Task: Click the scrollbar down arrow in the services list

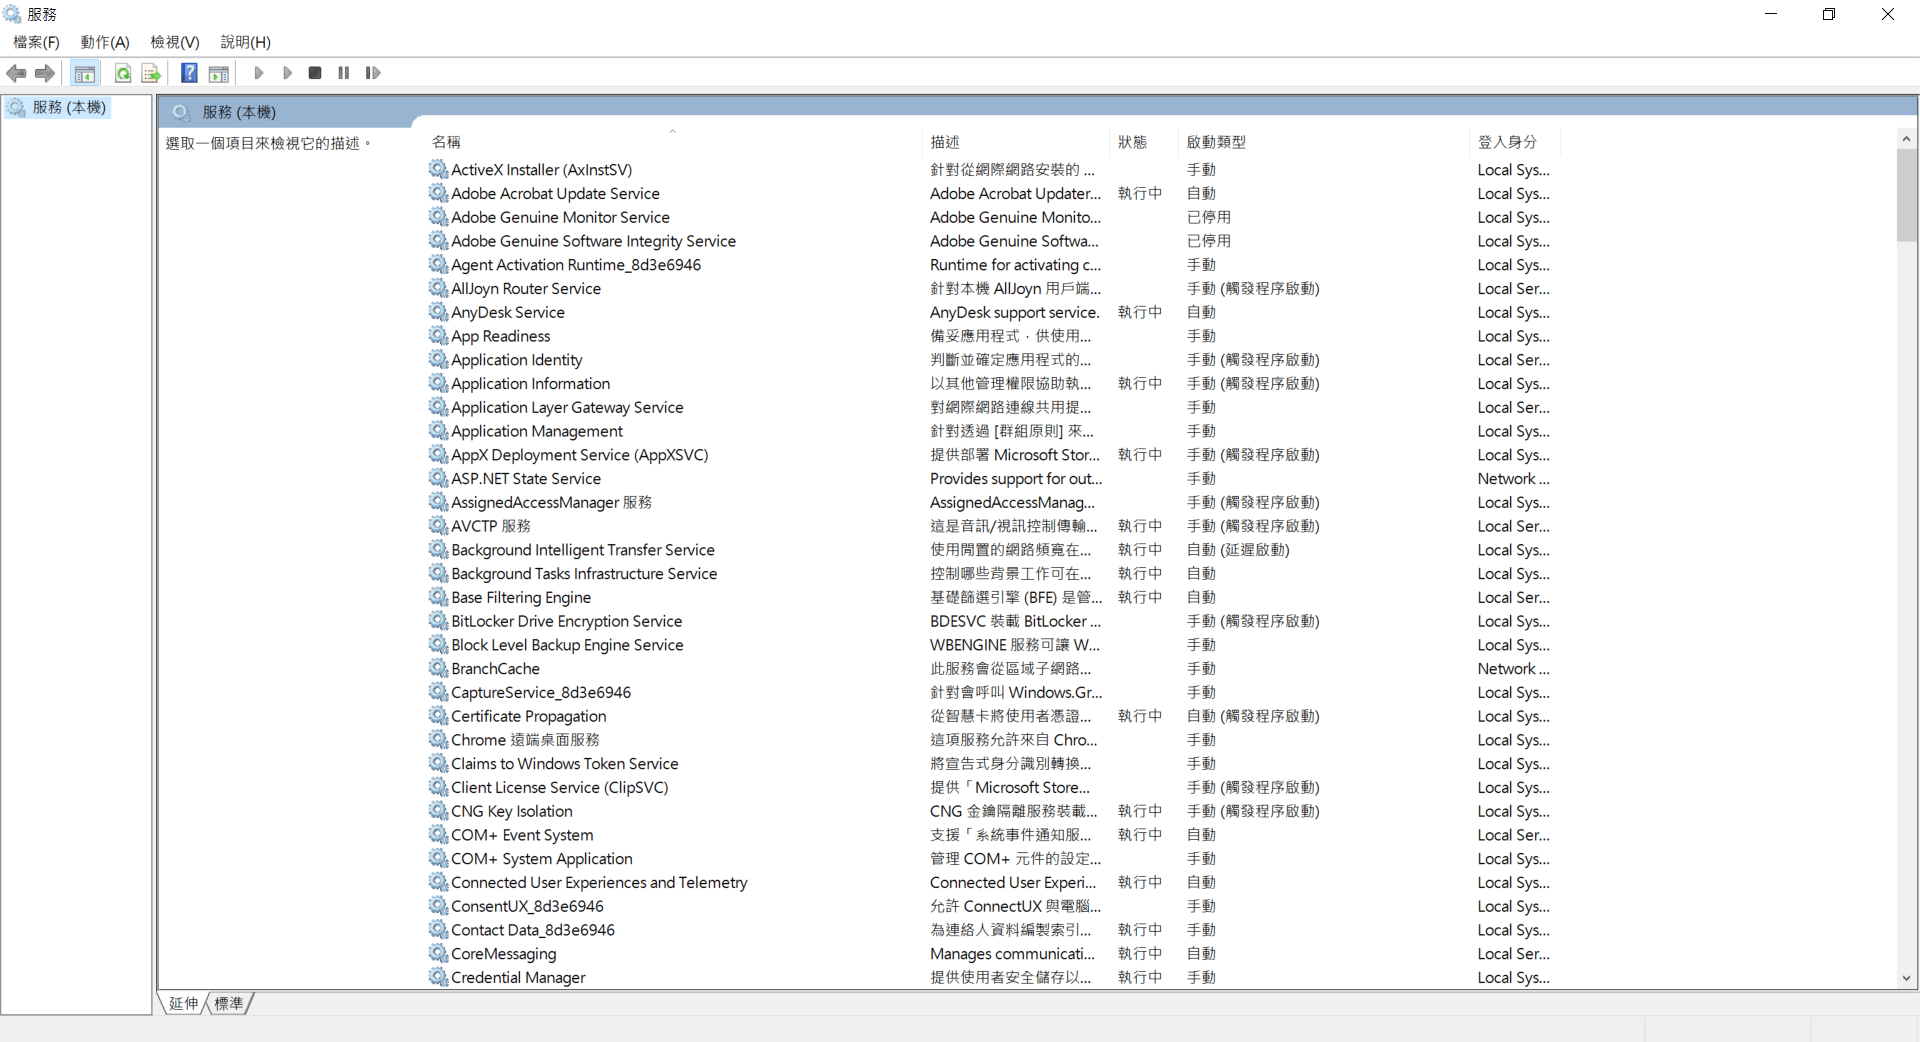Action: 1906,978
